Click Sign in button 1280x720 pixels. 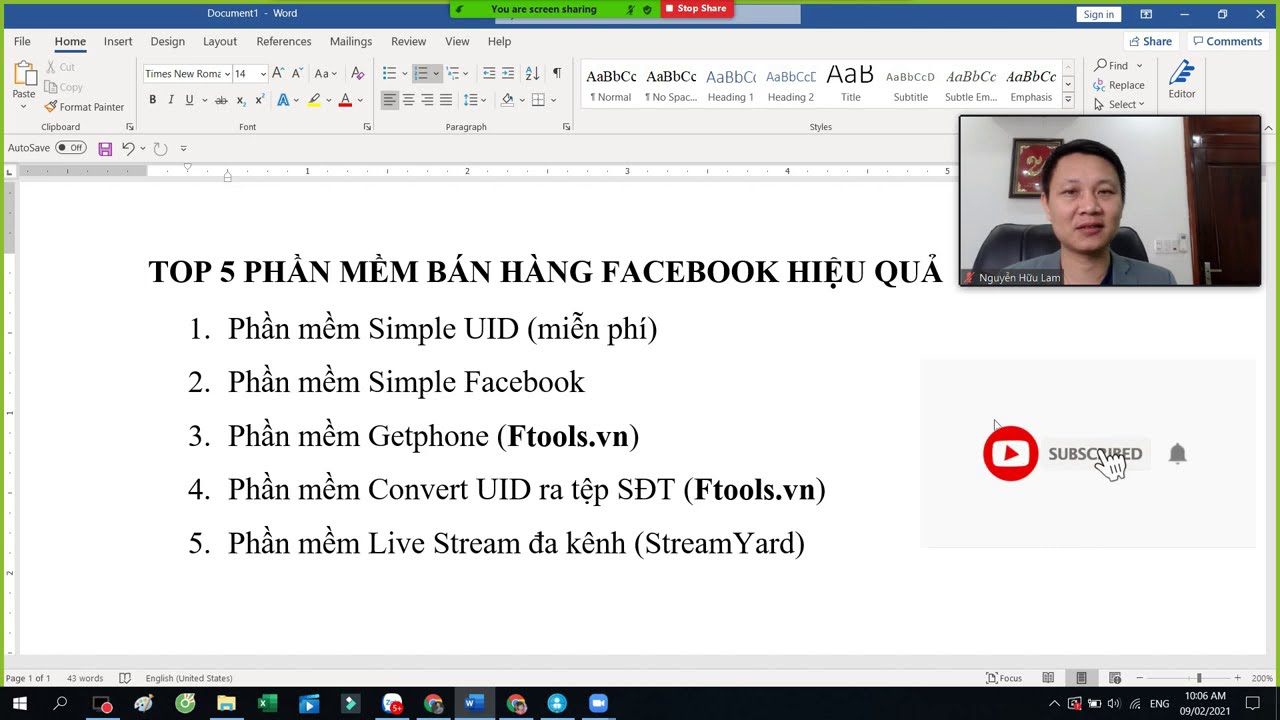click(1098, 14)
